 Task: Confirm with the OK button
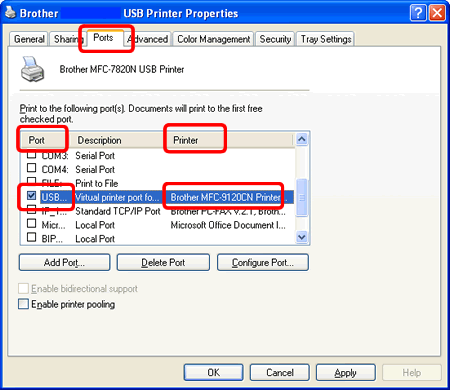coord(213,372)
